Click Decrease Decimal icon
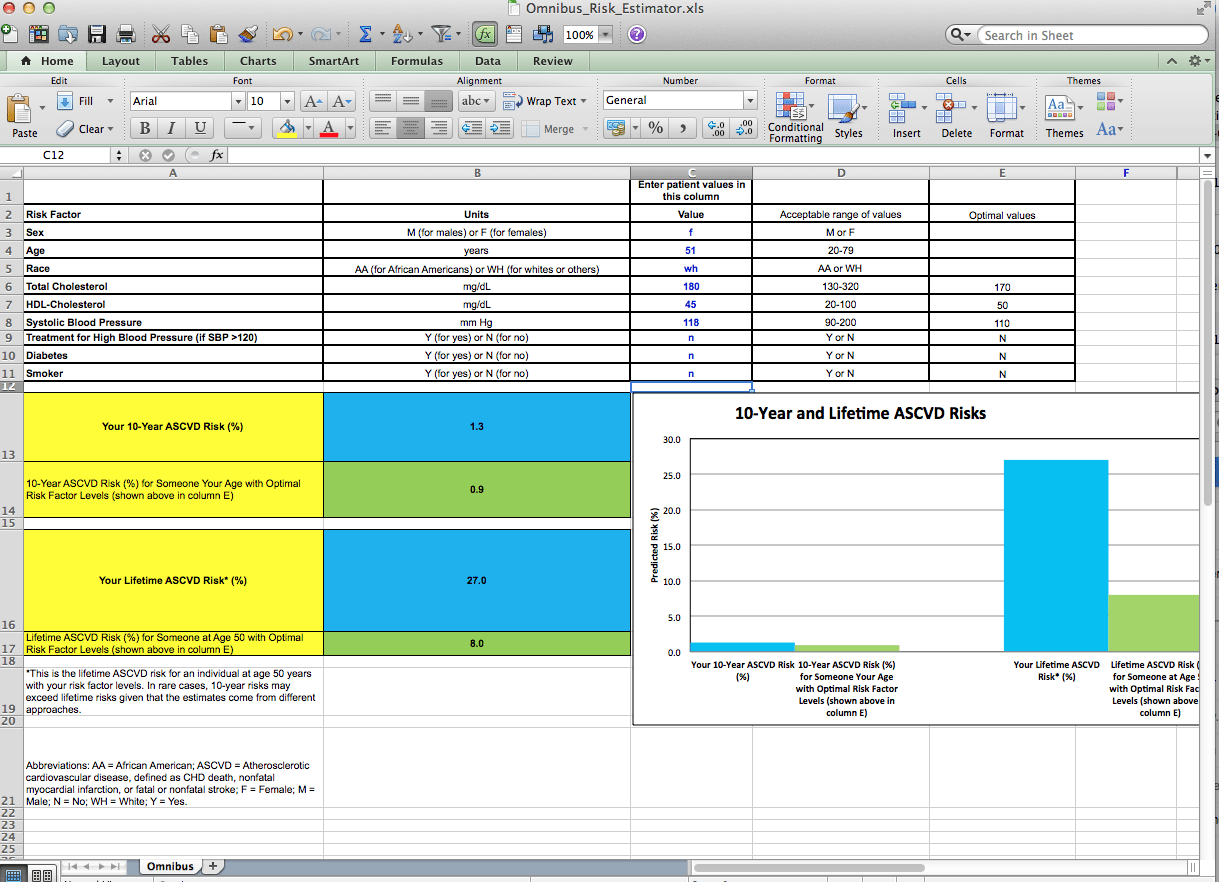The image size is (1219, 882). [745, 128]
